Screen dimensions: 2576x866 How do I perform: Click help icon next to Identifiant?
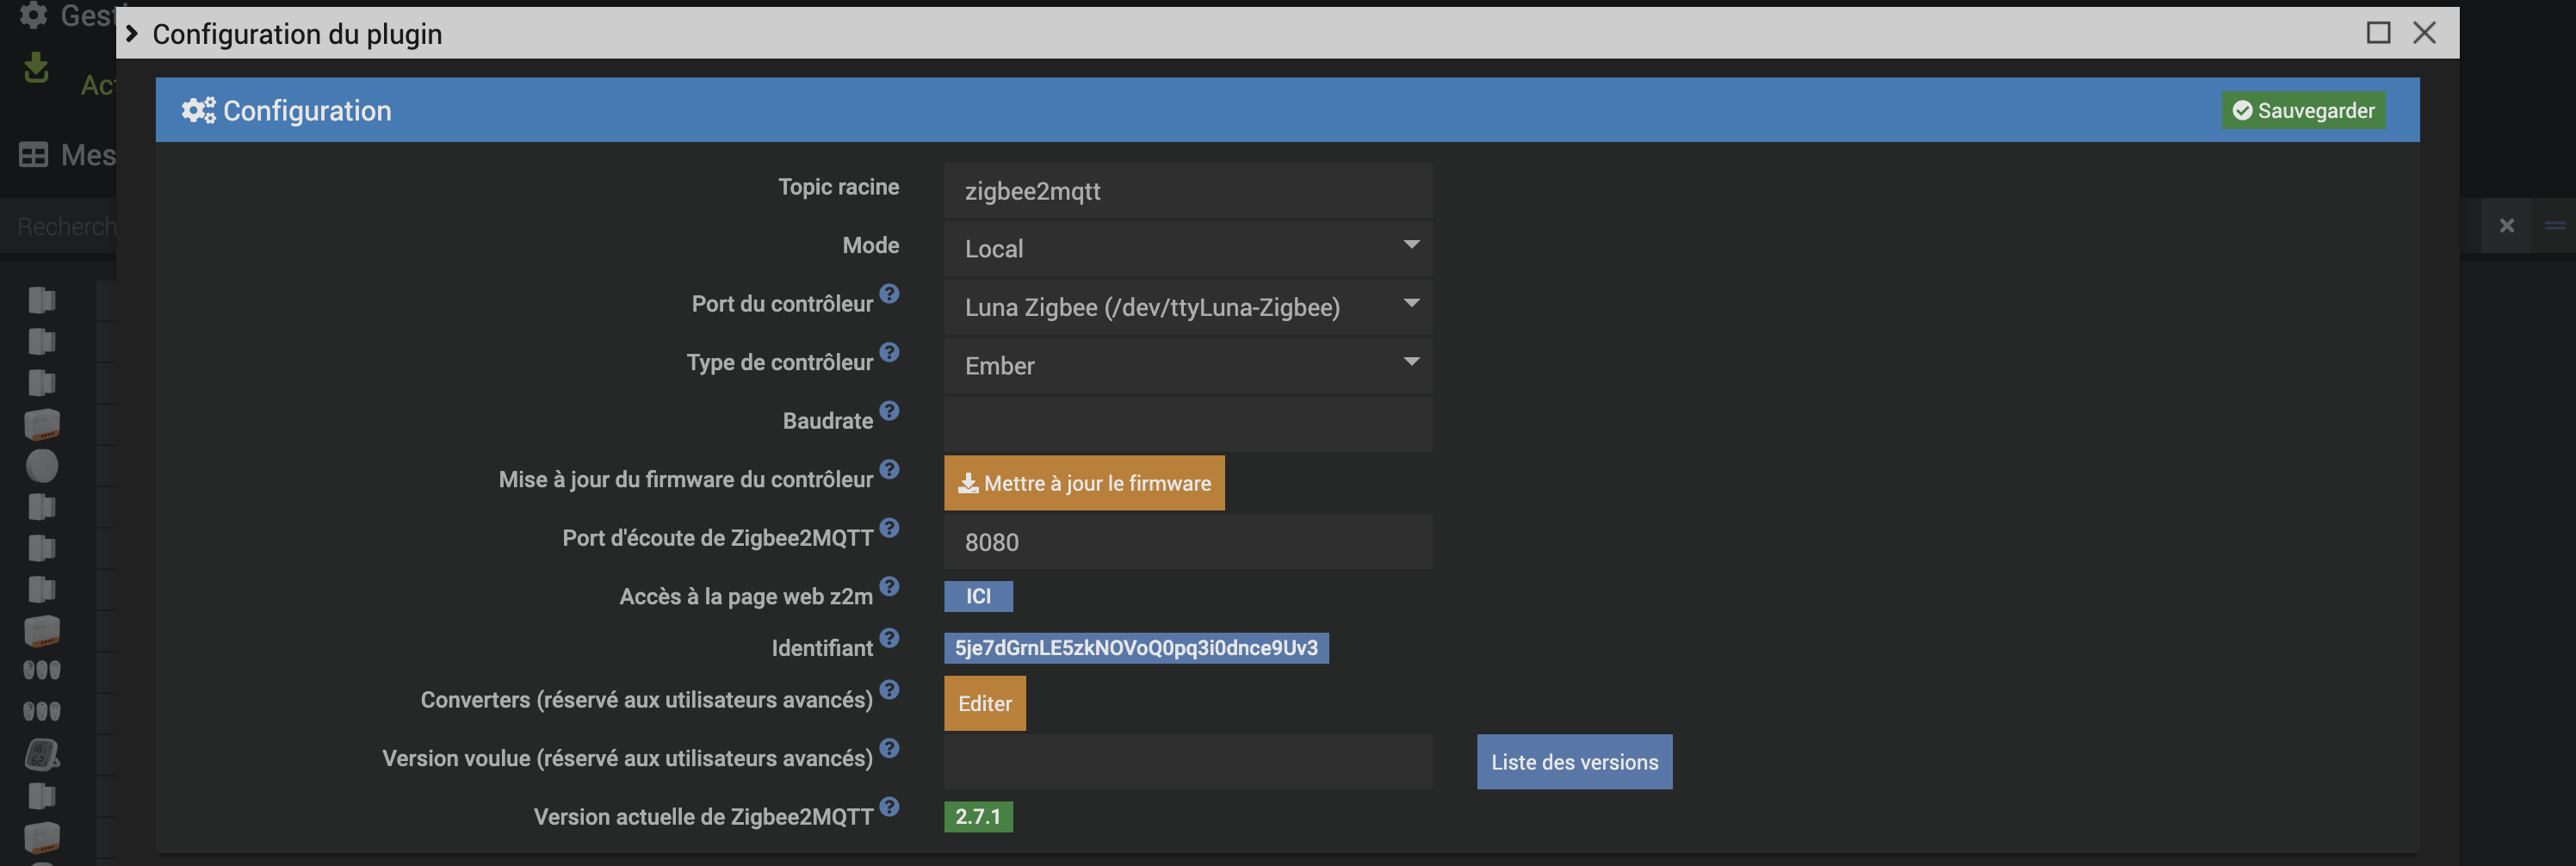[x=889, y=638]
